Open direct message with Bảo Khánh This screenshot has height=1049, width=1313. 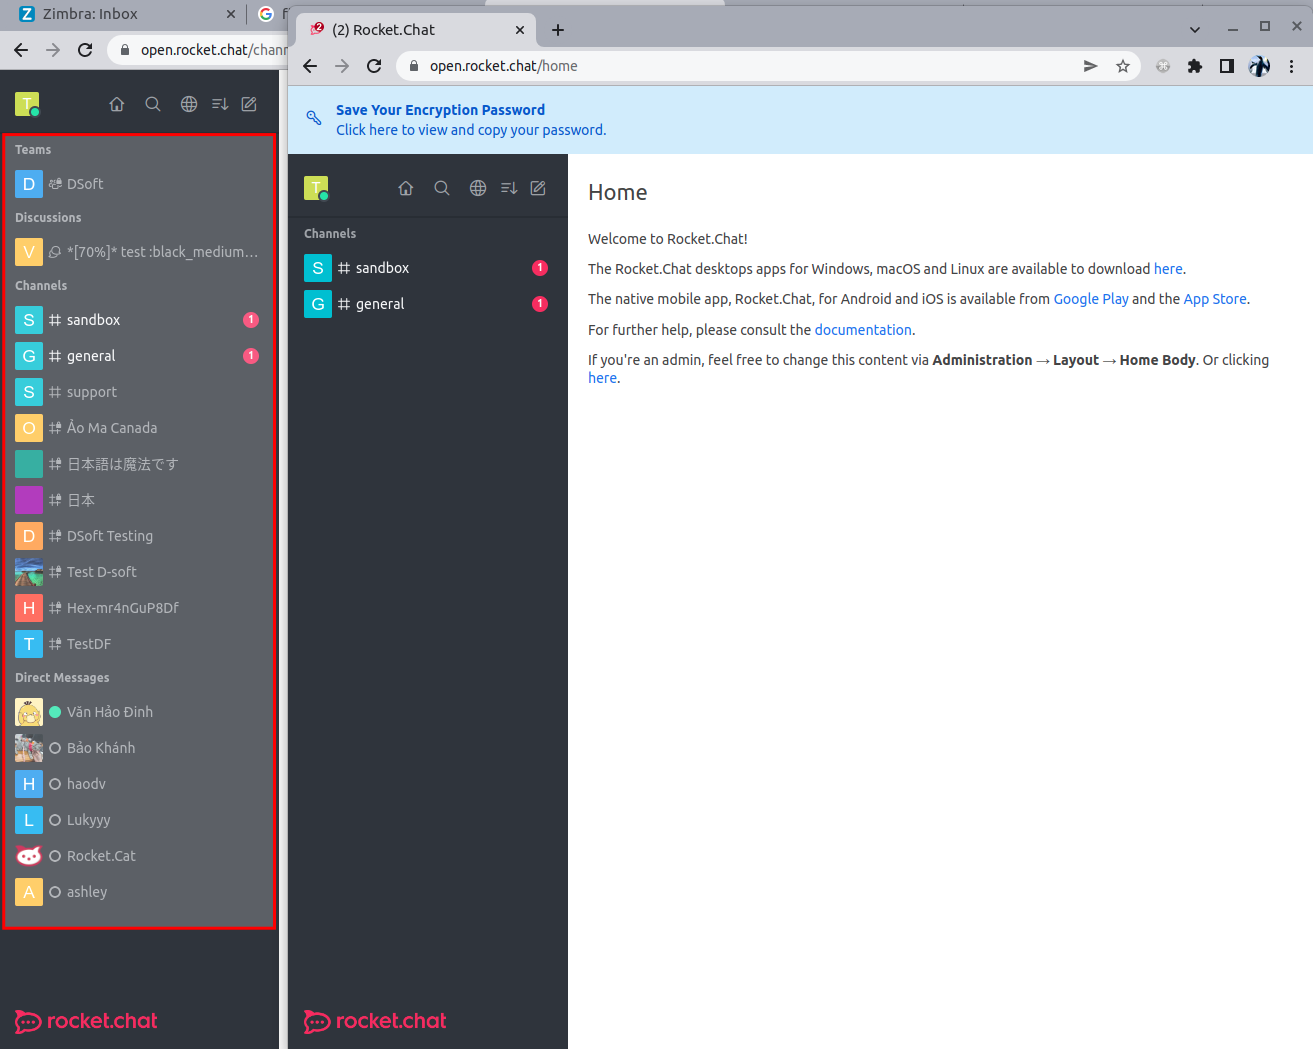tap(139, 748)
